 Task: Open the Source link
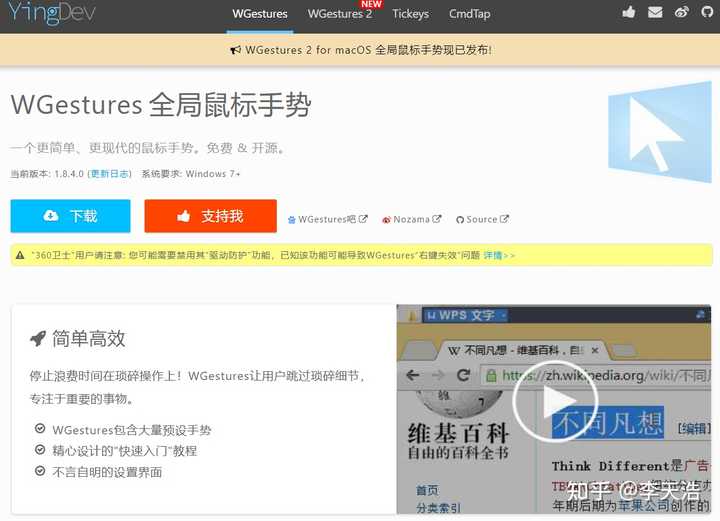tap(482, 219)
